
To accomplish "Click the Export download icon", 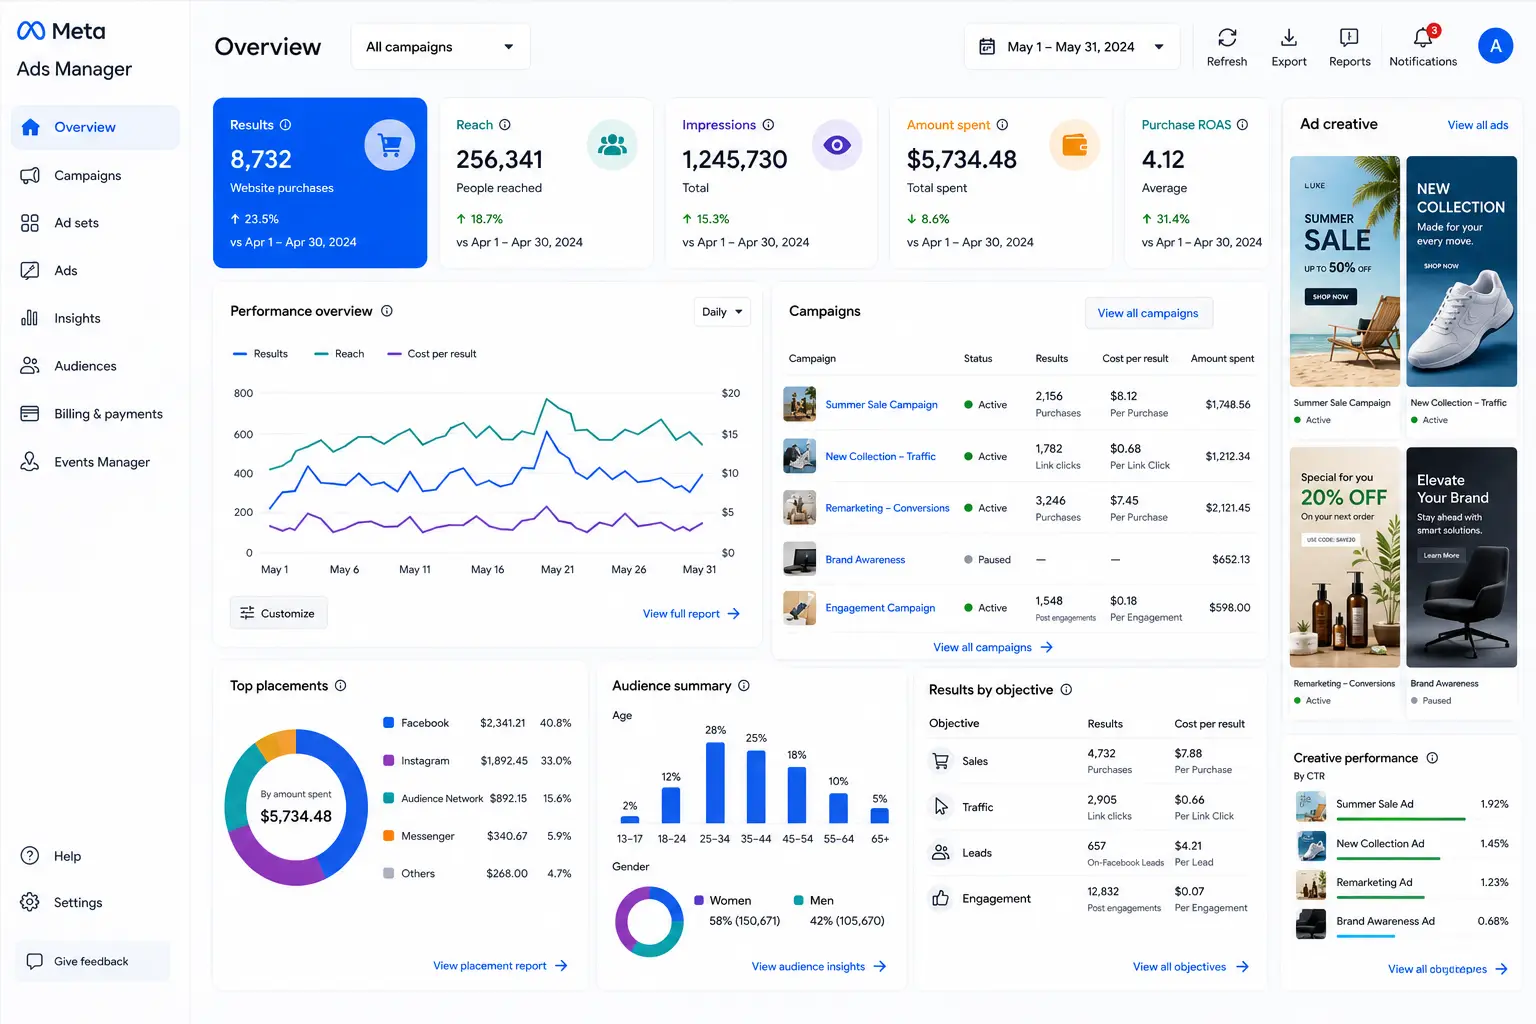I will pyautogui.click(x=1289, y=38).
